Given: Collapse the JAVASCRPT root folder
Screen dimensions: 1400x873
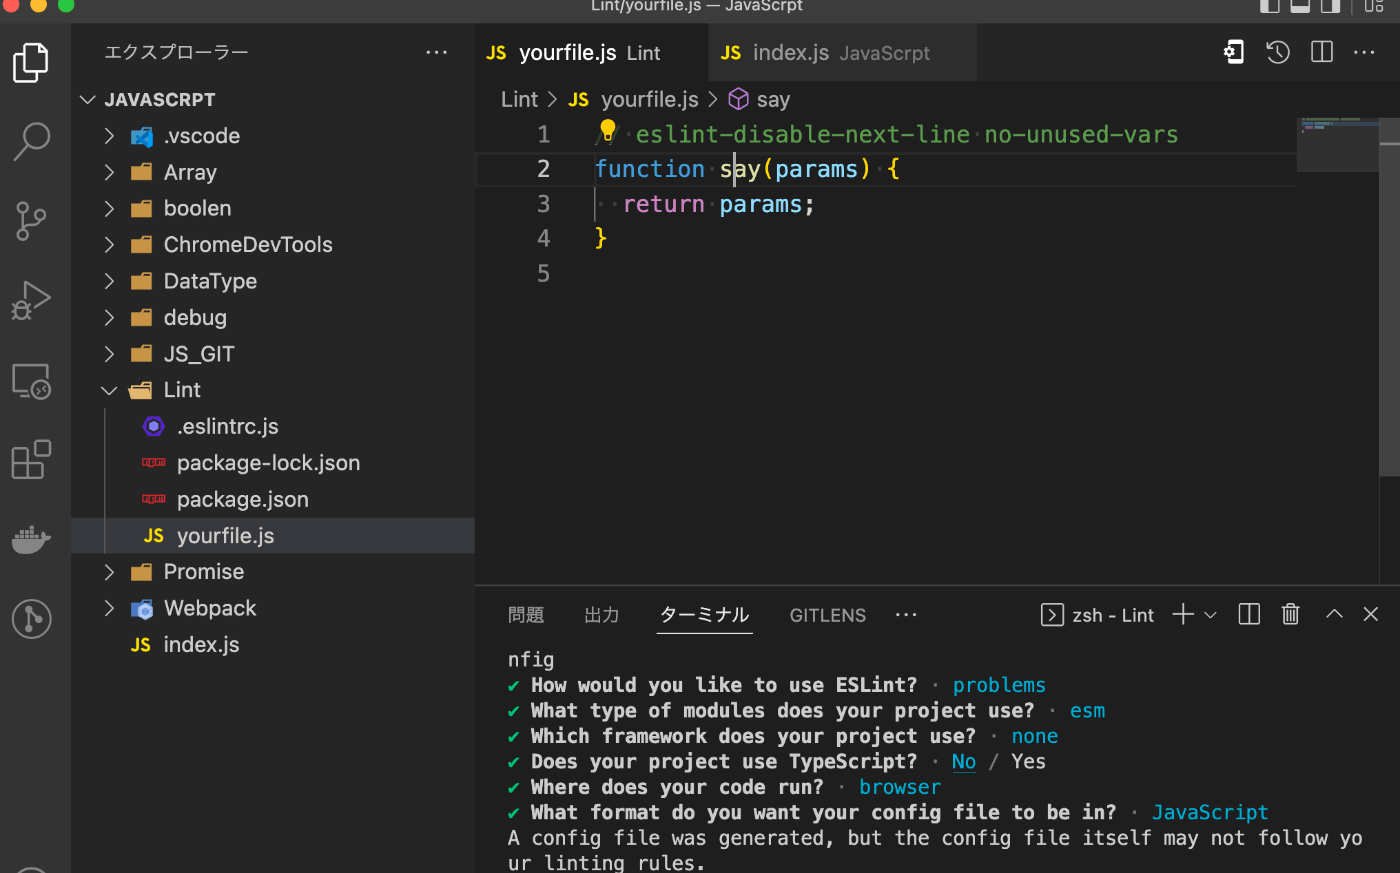Looking at the screenshot, I should [x=88, y=100].
